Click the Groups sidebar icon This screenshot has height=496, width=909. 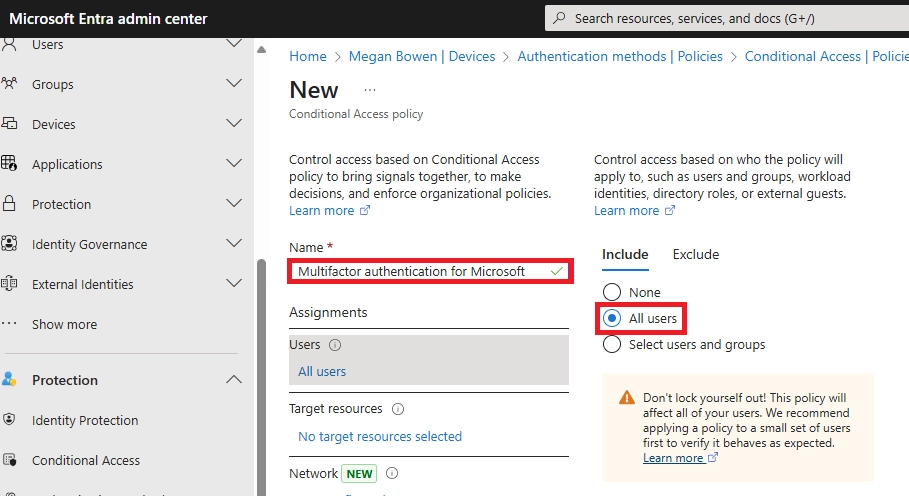[x=9, y=83]
